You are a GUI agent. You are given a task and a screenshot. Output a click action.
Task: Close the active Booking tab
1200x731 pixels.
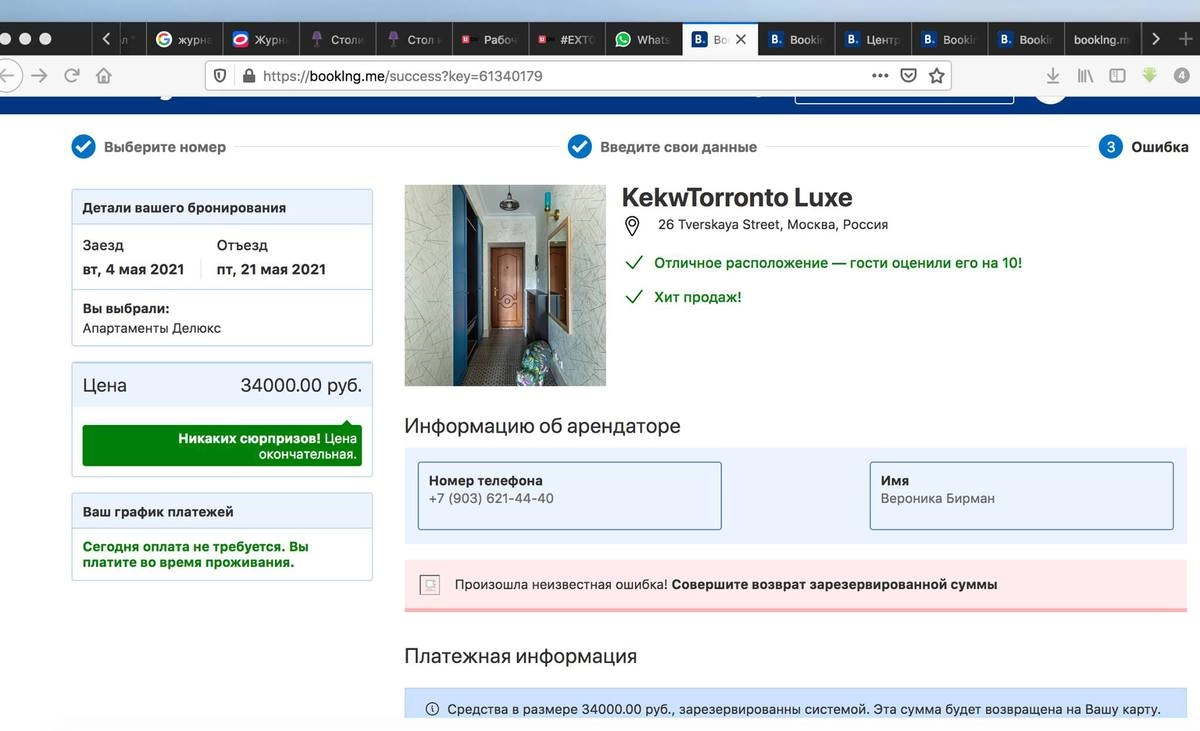tap(740, 39)
